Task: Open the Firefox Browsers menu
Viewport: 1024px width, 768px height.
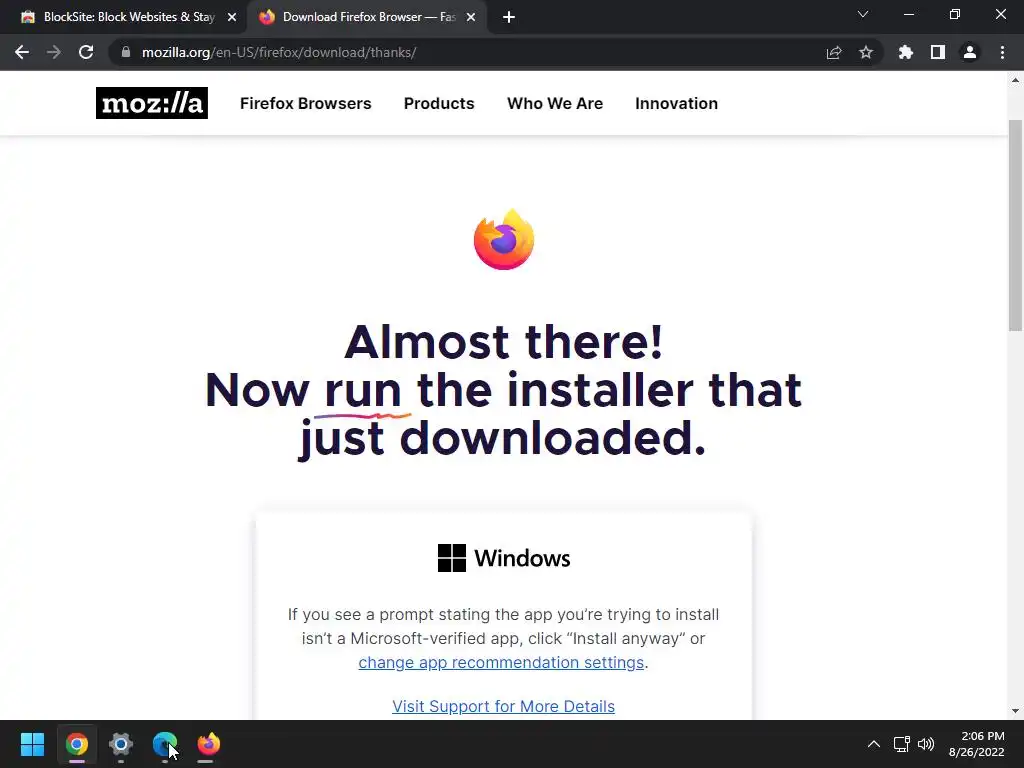Action: click(306, 103)
